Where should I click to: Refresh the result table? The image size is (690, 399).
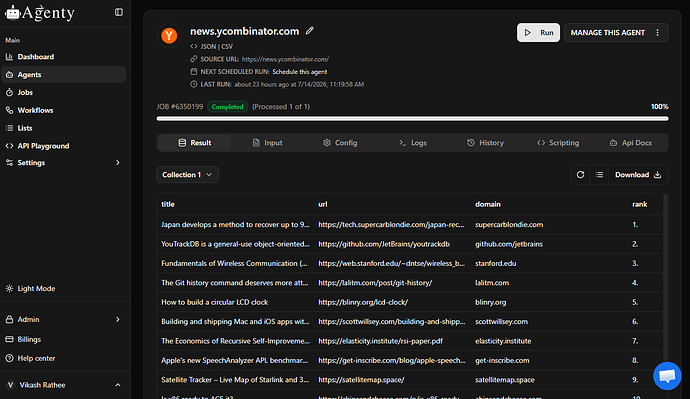pyautogui.click(x=580, y=175)
